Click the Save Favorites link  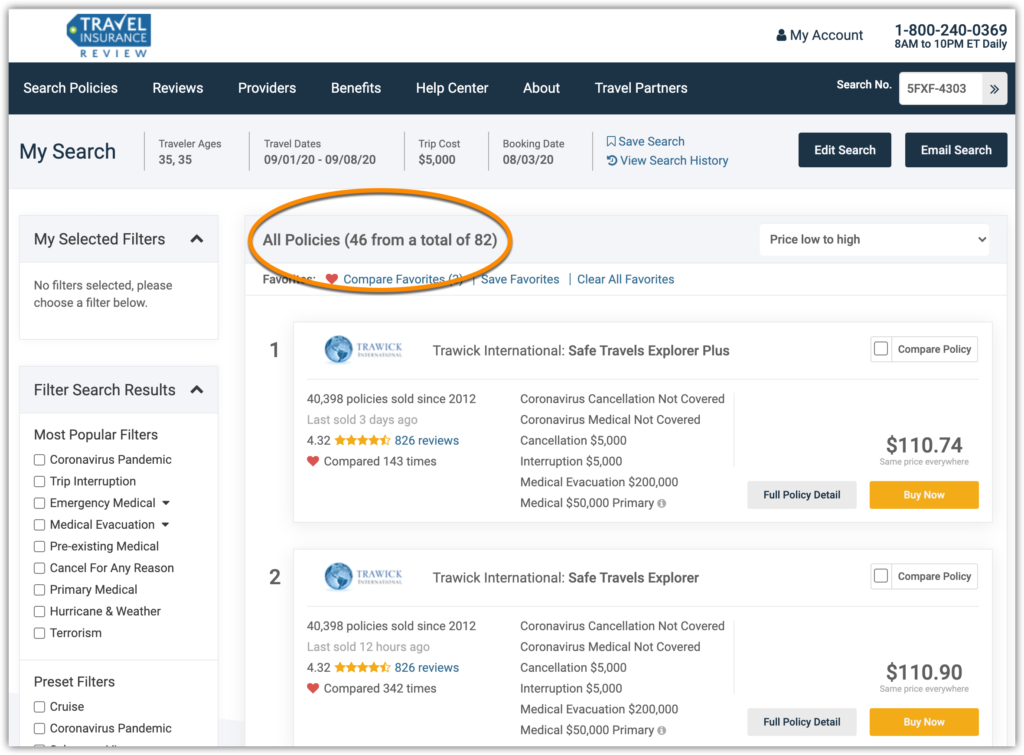tap(520, 280)
